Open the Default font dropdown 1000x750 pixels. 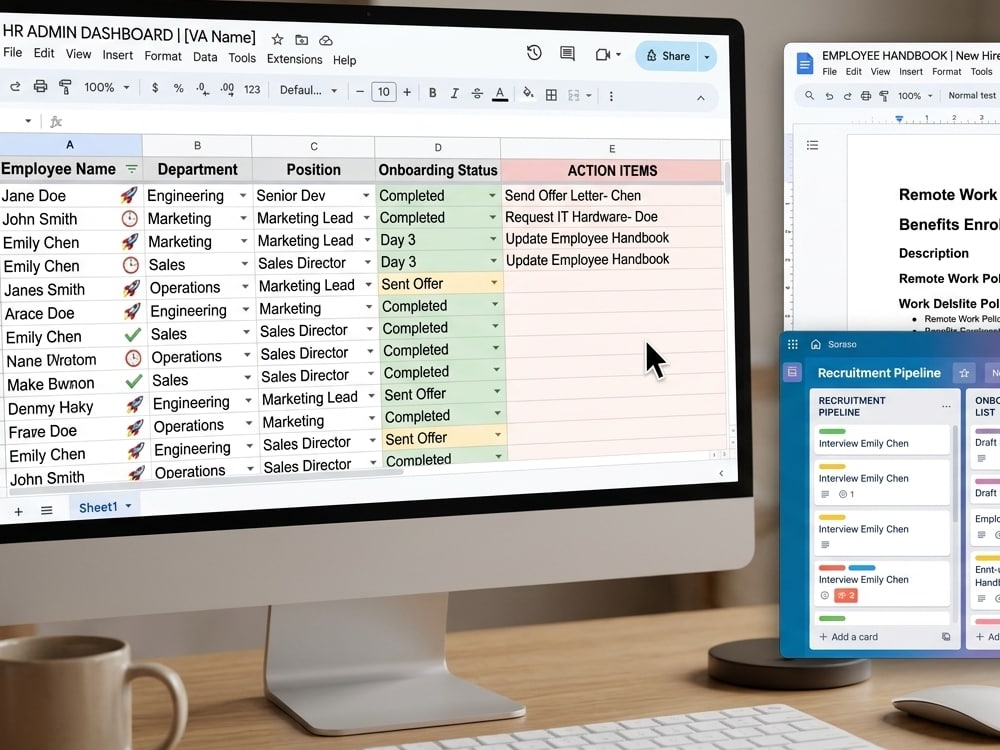coord(308,91)
